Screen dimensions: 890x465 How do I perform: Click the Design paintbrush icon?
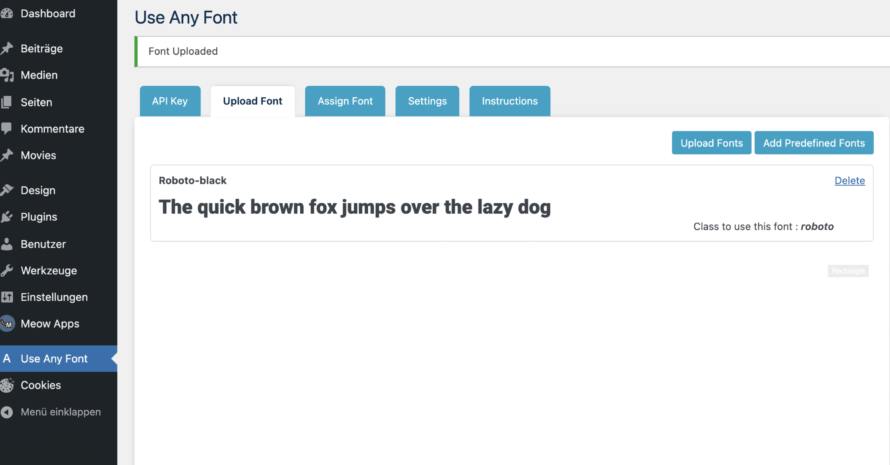[7, 190]
